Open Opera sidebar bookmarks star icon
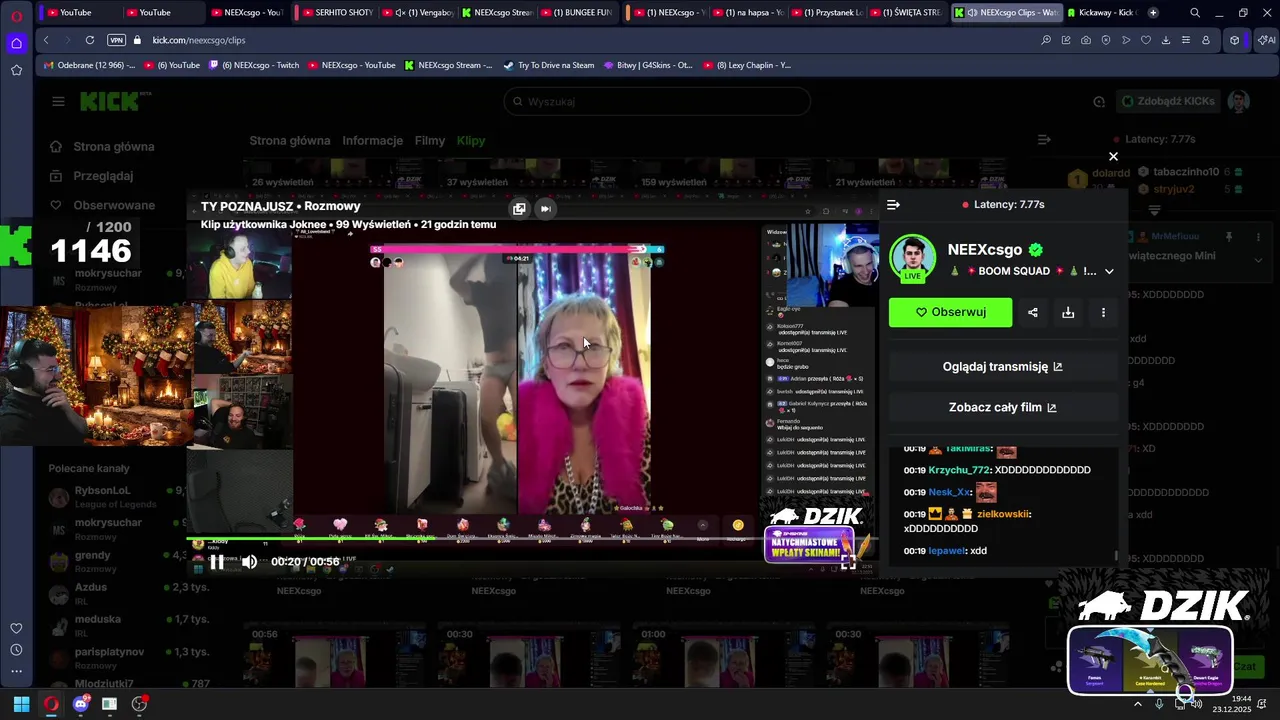The width and height of the screenshot is (1280, 720). 16,70
